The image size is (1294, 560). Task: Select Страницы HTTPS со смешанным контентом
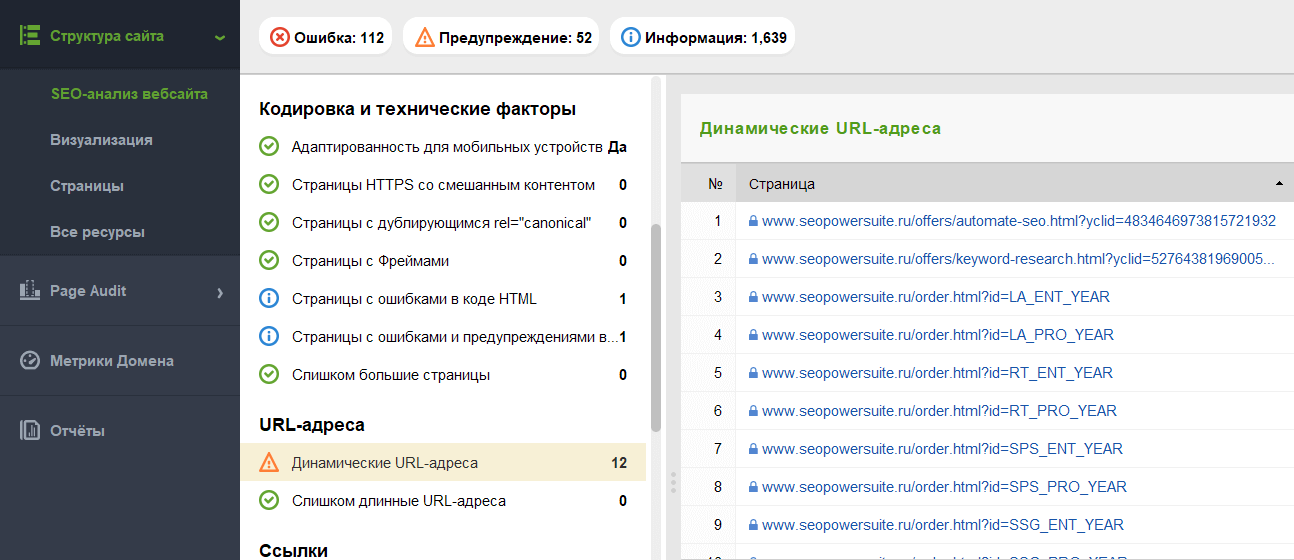coord(443,185)
